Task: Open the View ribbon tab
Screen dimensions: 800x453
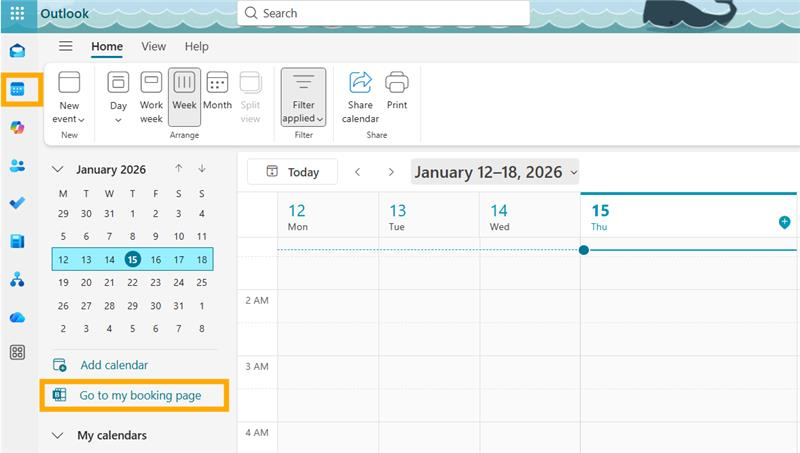Action: click(154, 46)
